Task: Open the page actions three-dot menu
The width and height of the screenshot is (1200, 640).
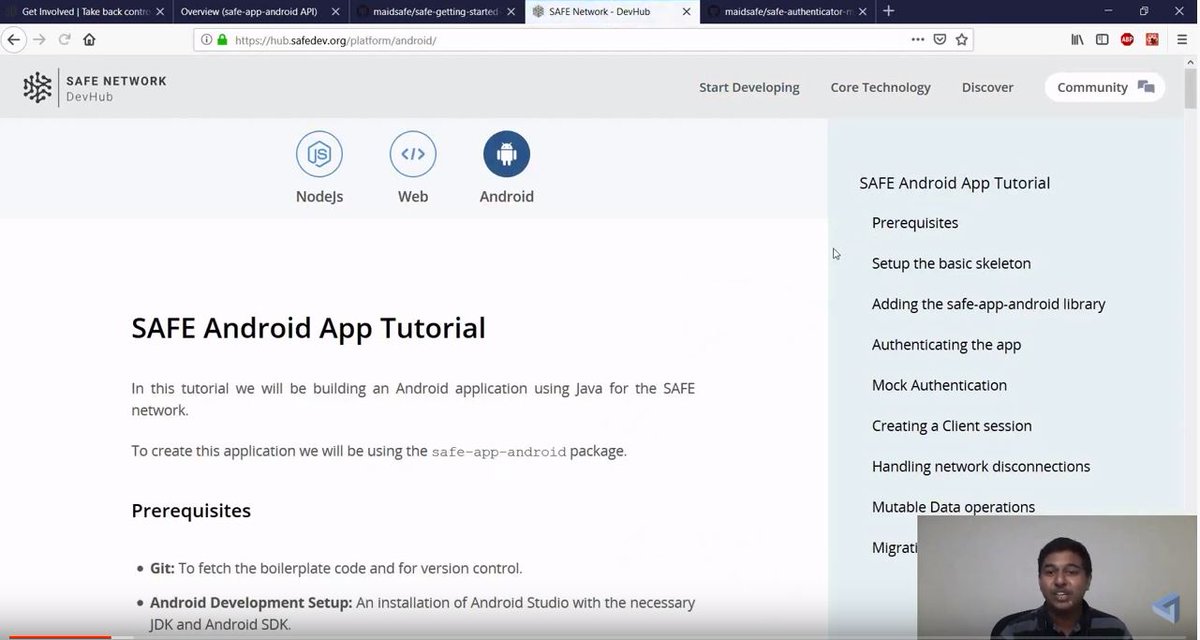Action: tap(917, 39)
